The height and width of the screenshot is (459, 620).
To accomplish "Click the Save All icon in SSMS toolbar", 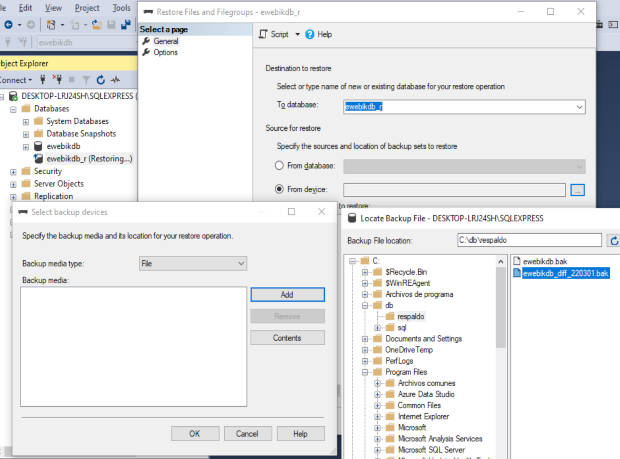I will [x=126, y=25].
